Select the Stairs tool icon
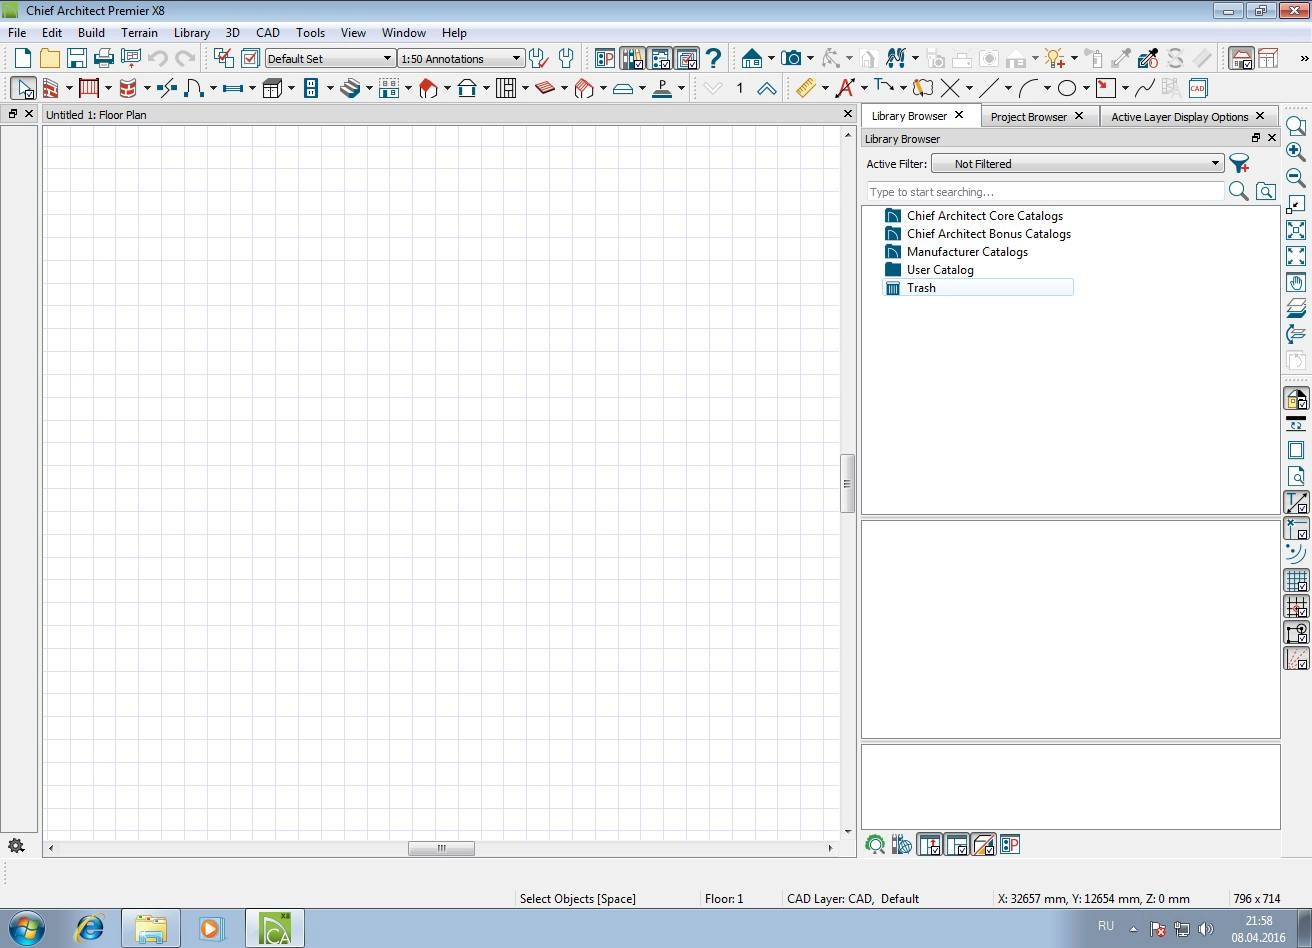Image resolution: width=1312 pixels, height=948 pixels. tap(350, 88)
